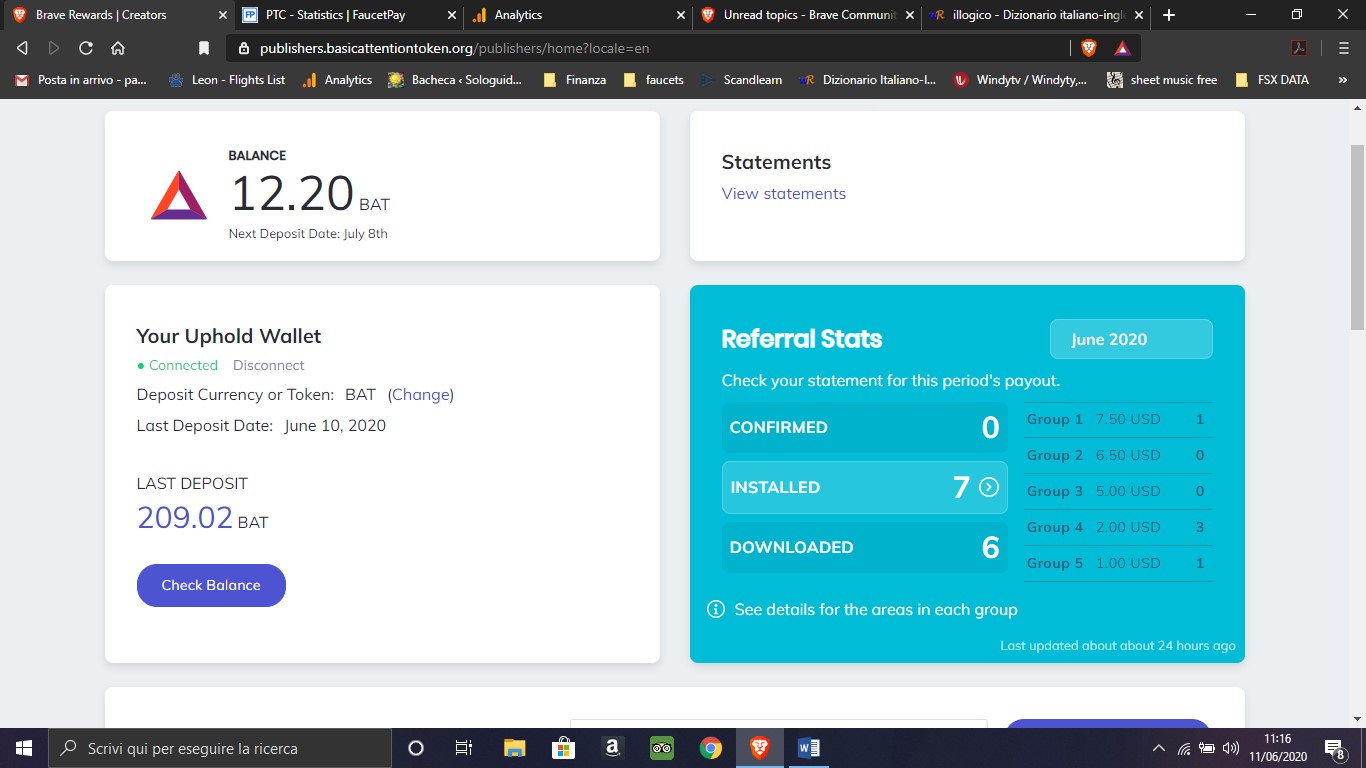Open the Action Center notifications icon
The width and height of the screenshot is (1366, 768).
coord(1333,748)
